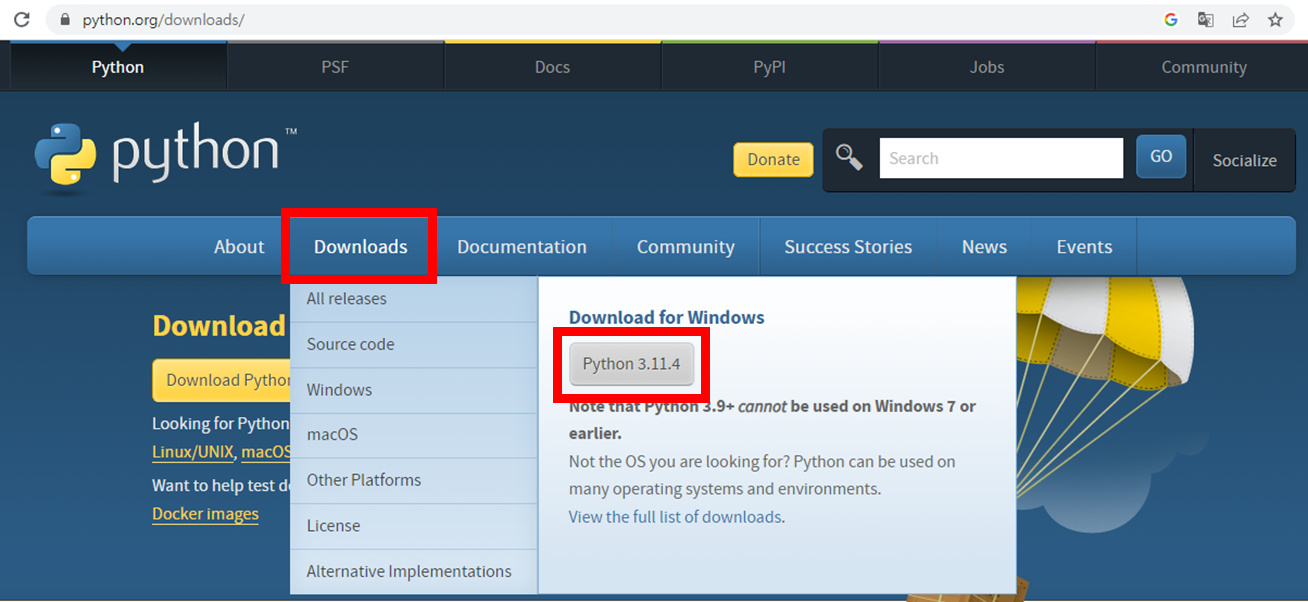Click the padlock site info icon

coord(64,19)
